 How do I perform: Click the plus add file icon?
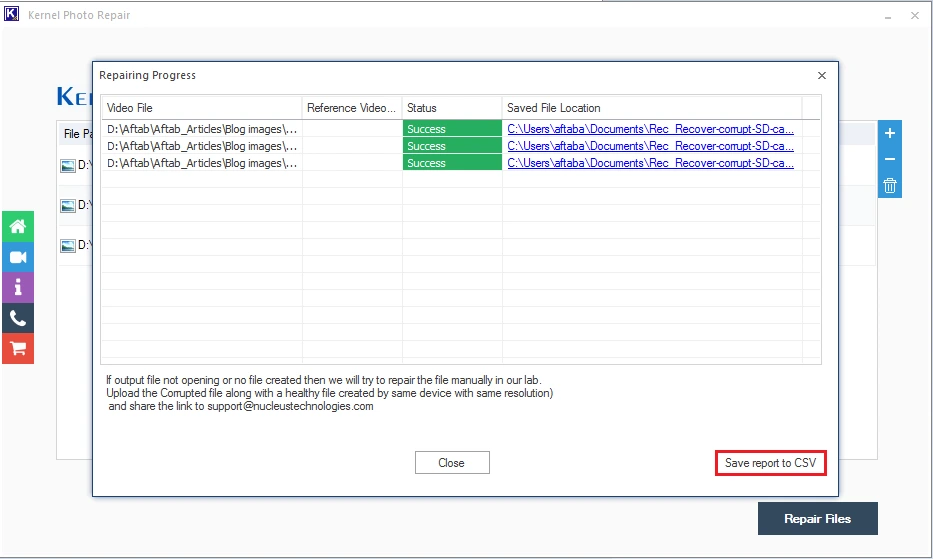coord(890,133)
